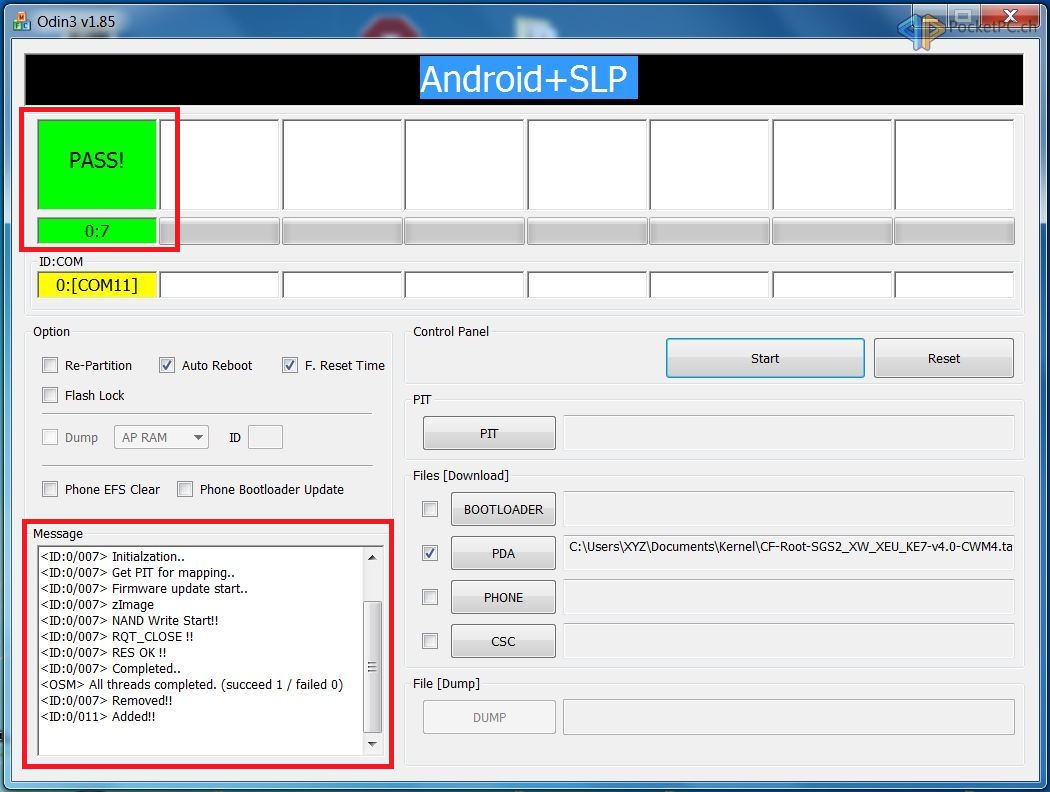Click the 'zImage' log line

coord(98,605)
